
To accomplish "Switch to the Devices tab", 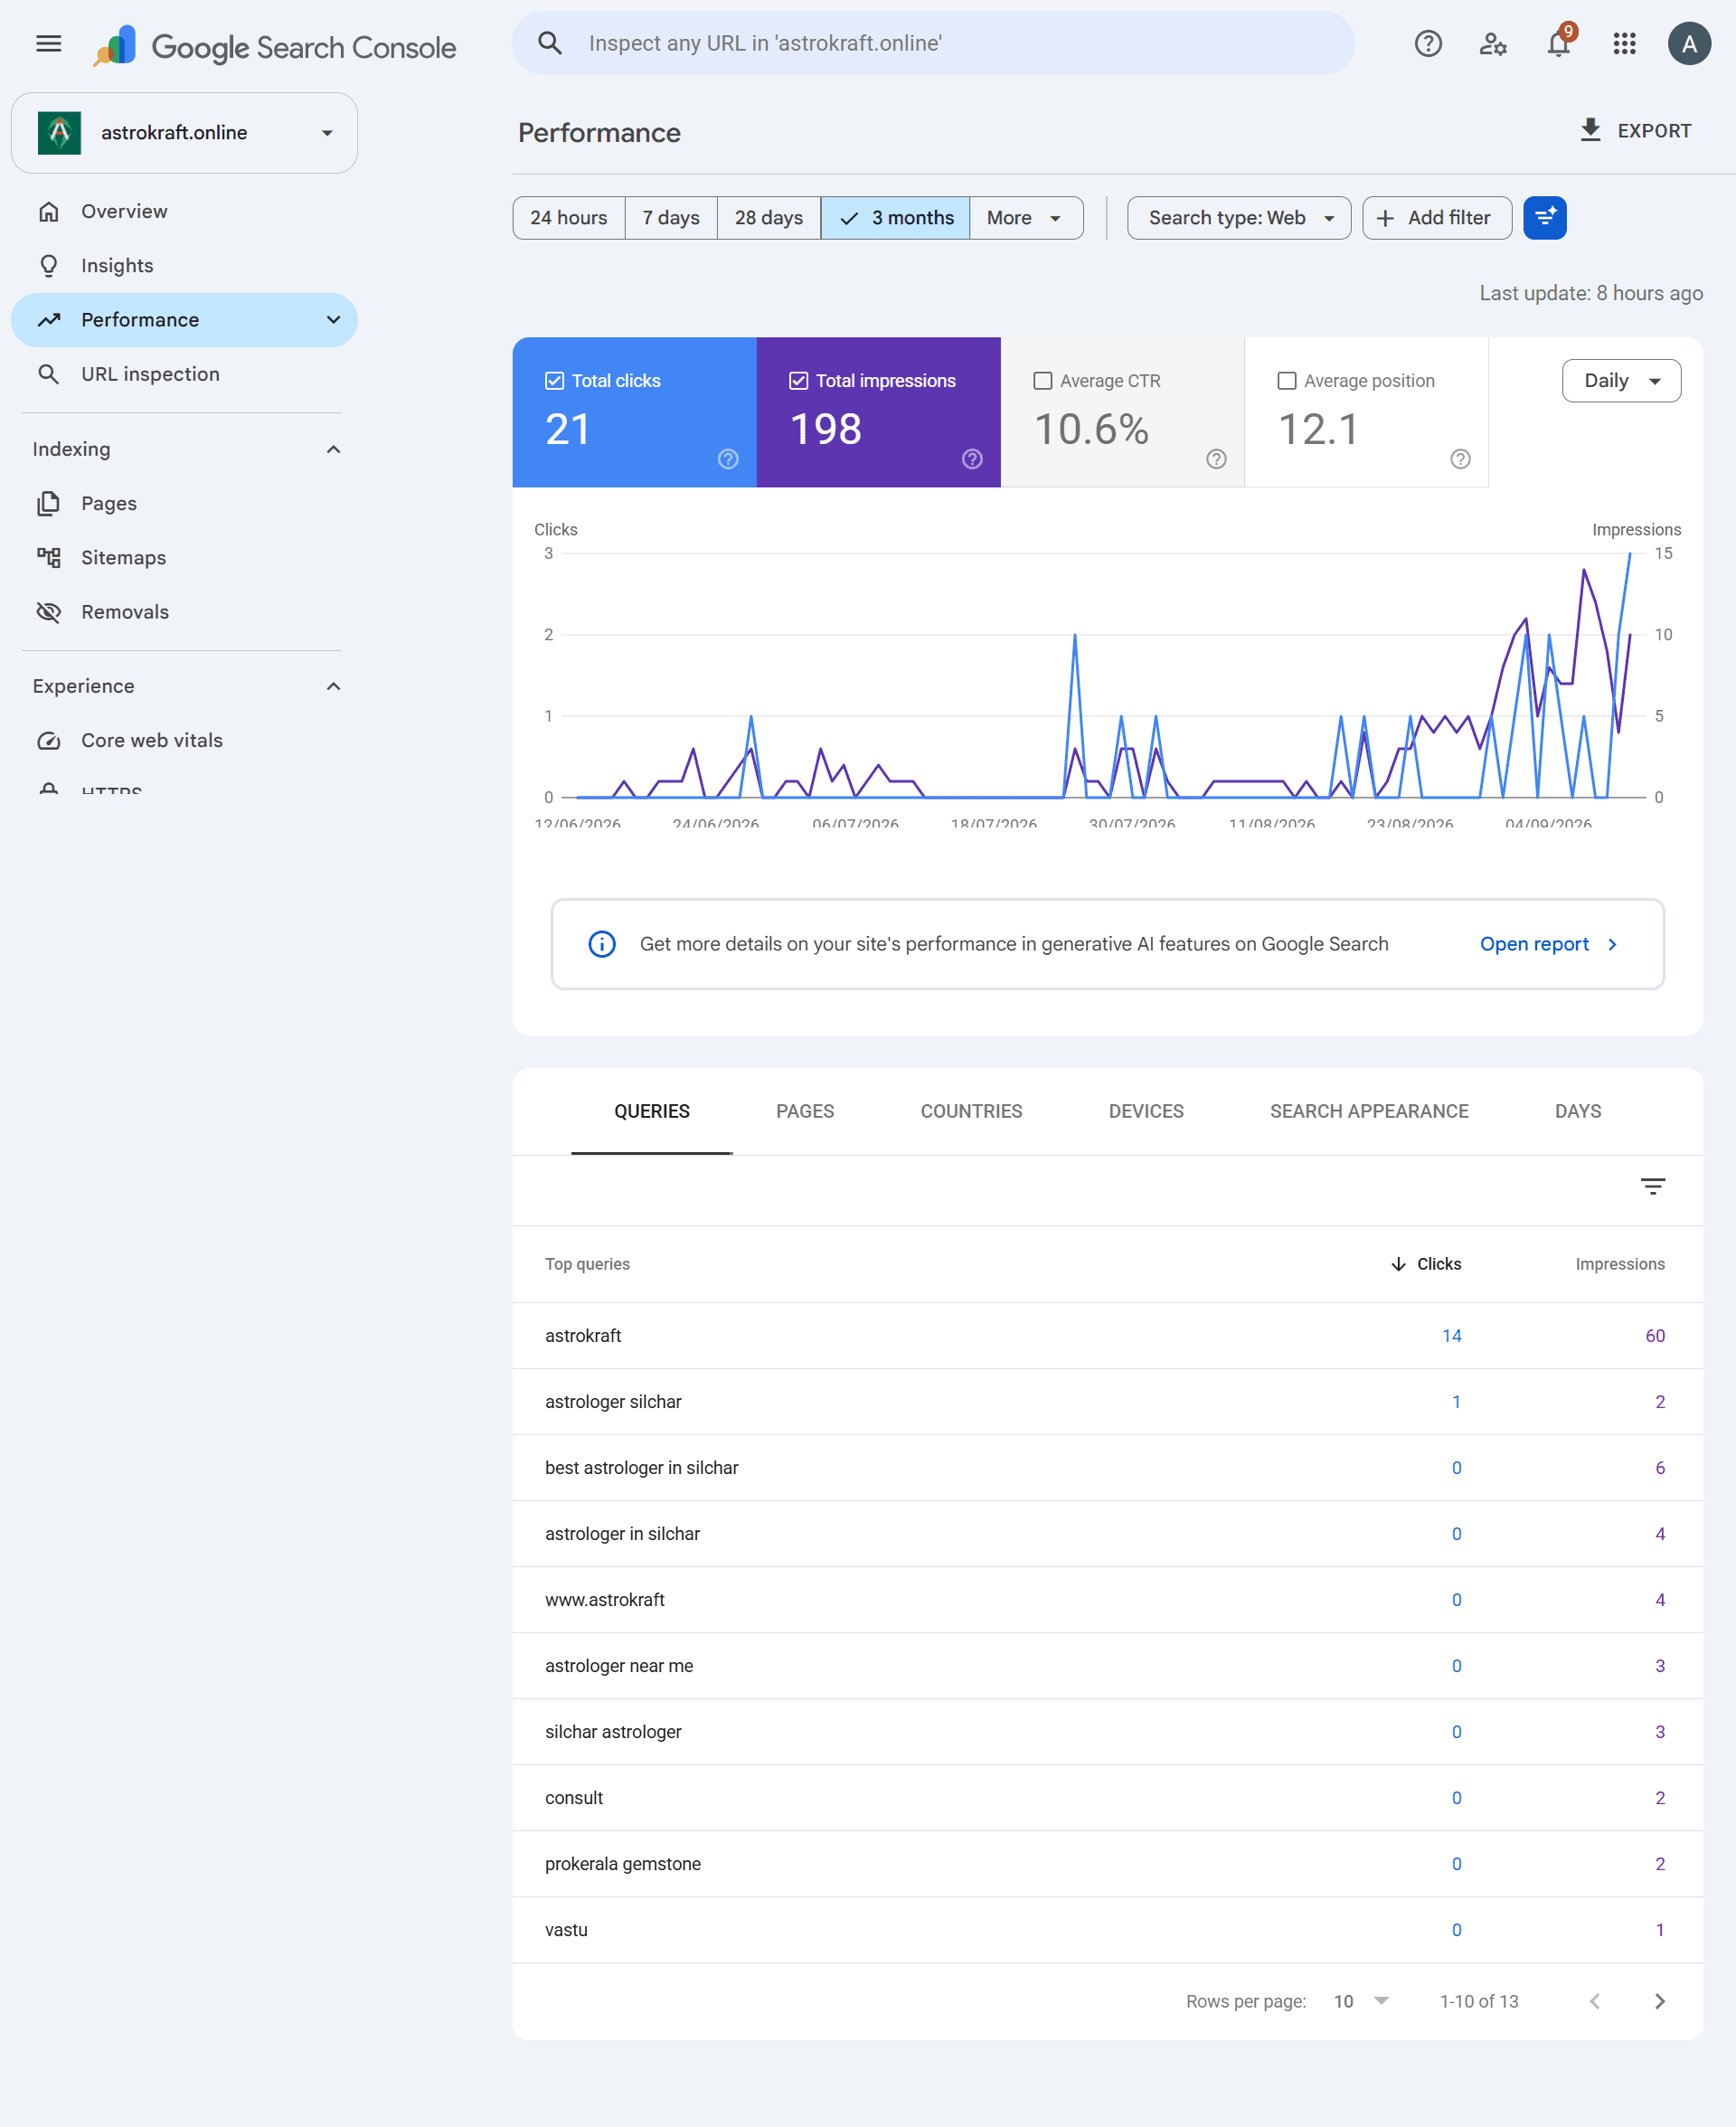I will tap(1146, 1111).
